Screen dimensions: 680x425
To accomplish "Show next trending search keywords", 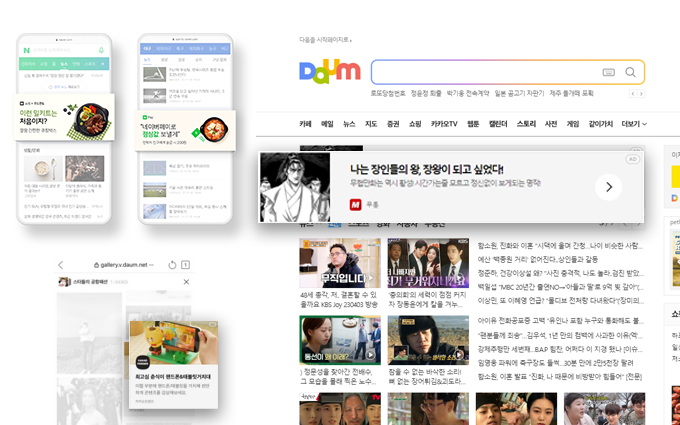I will click(x=640, y=93).
